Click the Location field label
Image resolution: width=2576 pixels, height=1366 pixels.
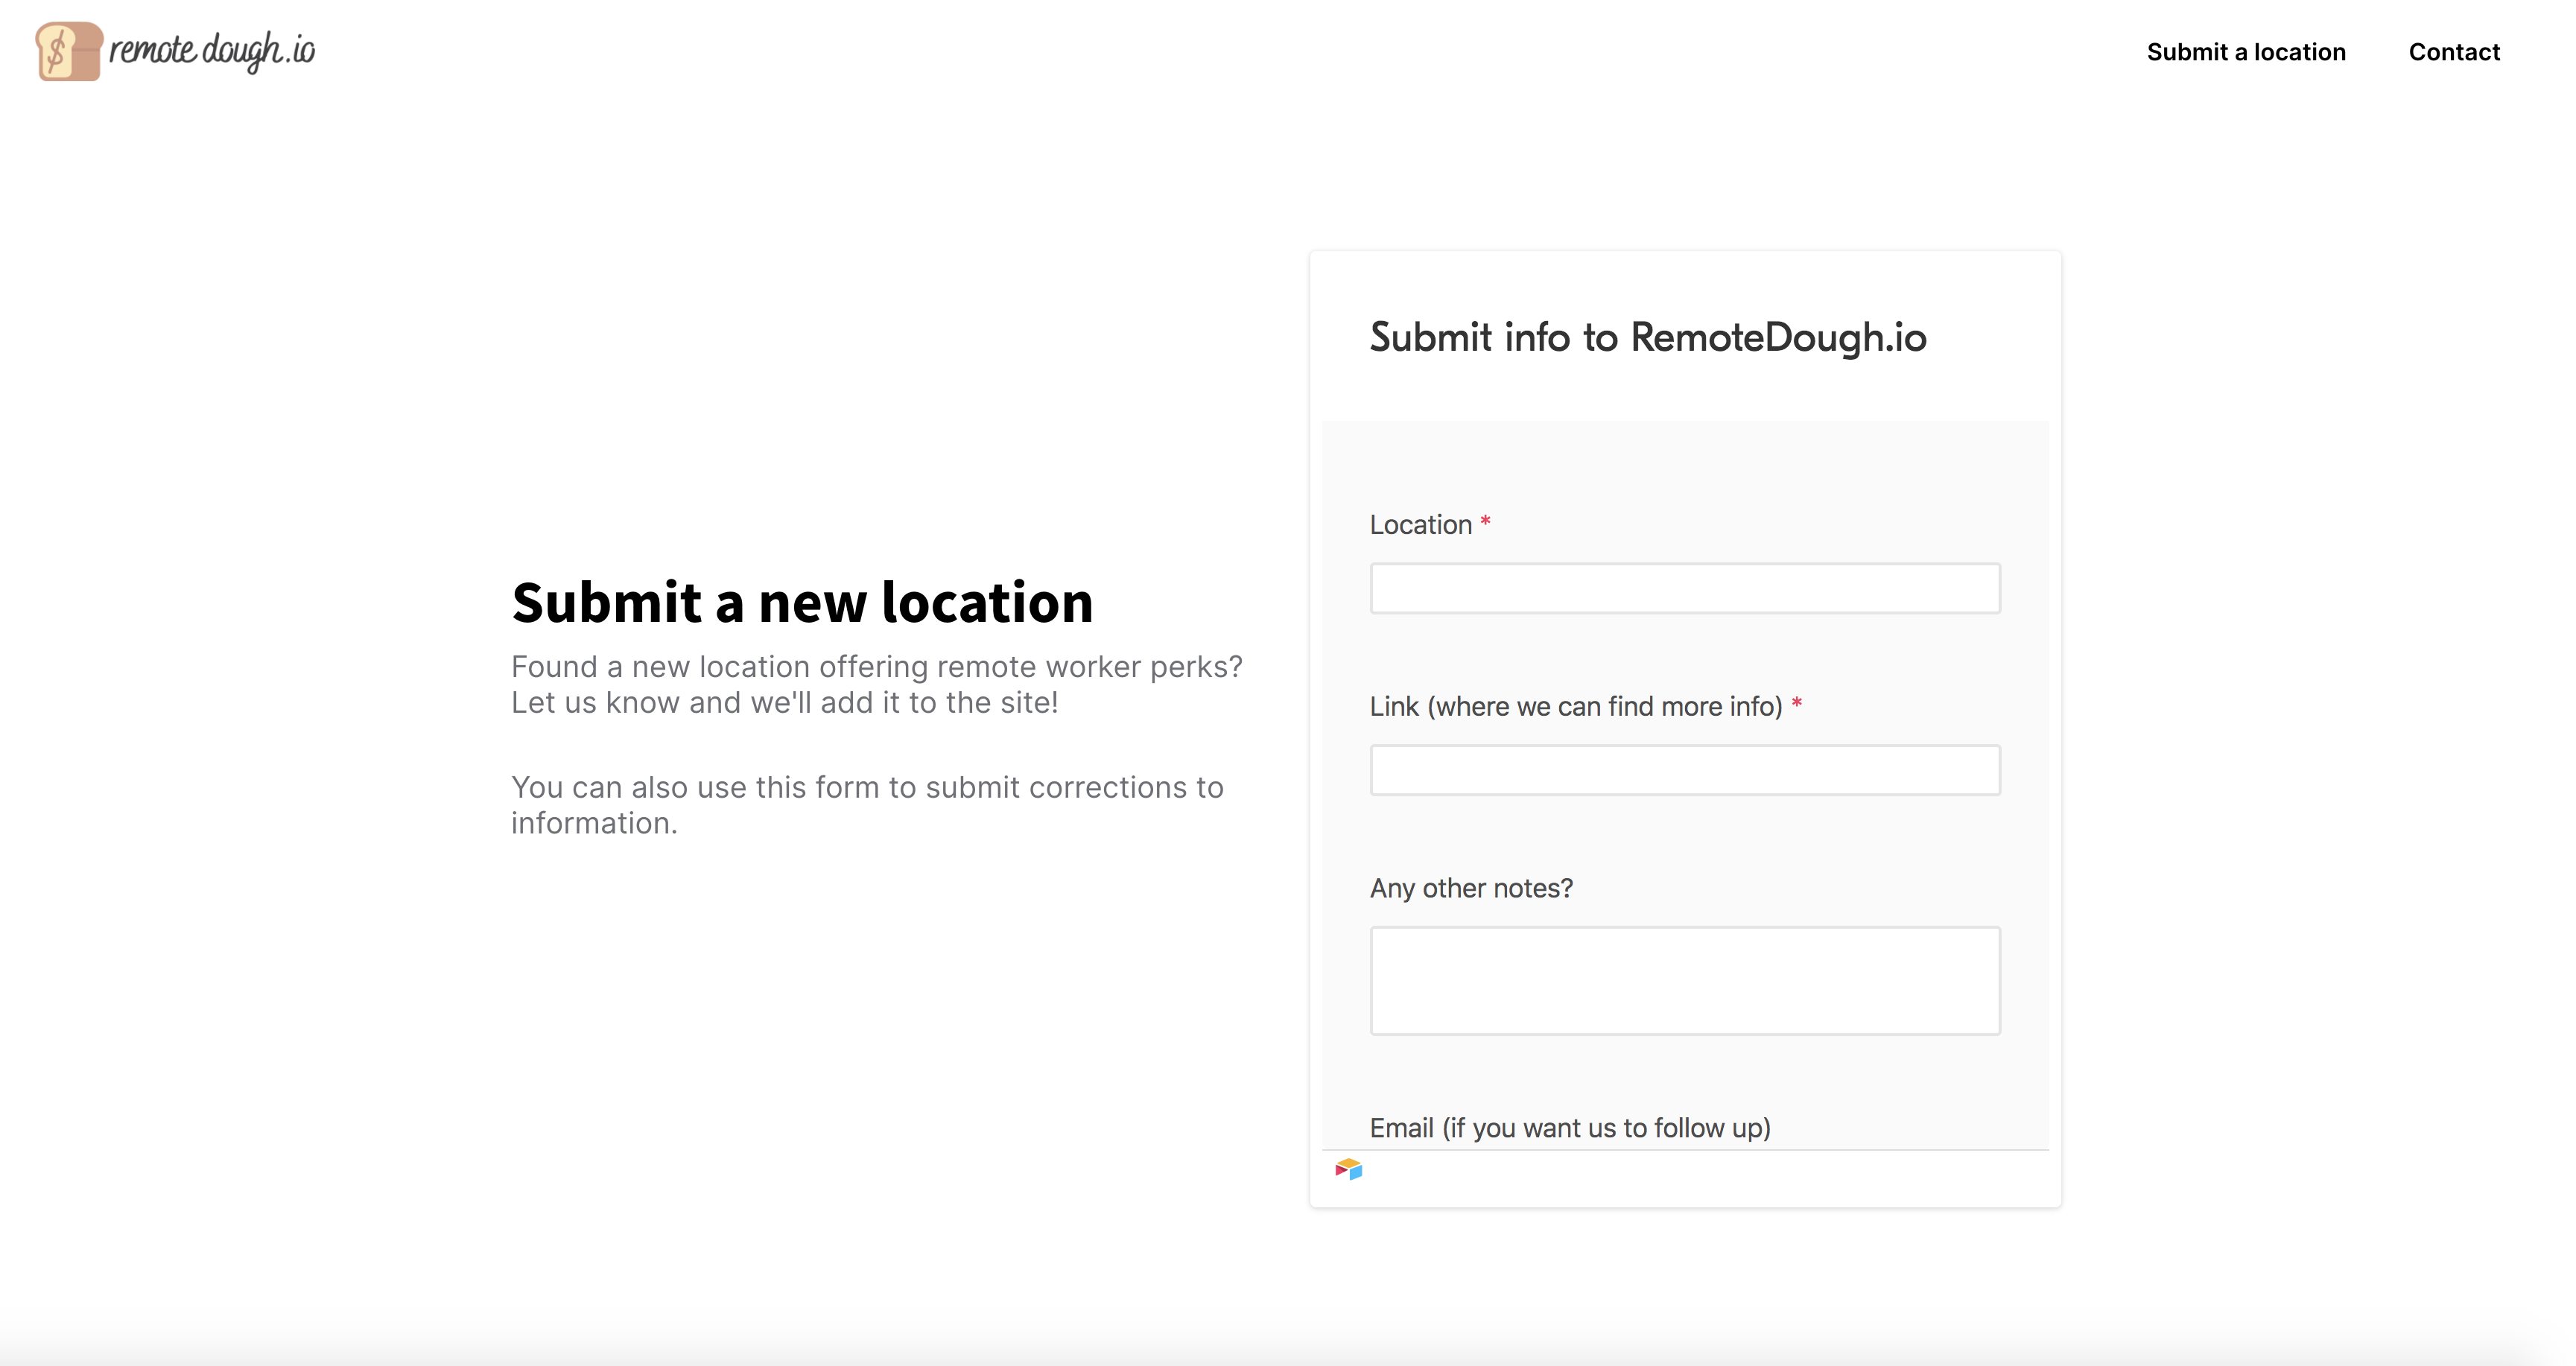[1423, 524]
